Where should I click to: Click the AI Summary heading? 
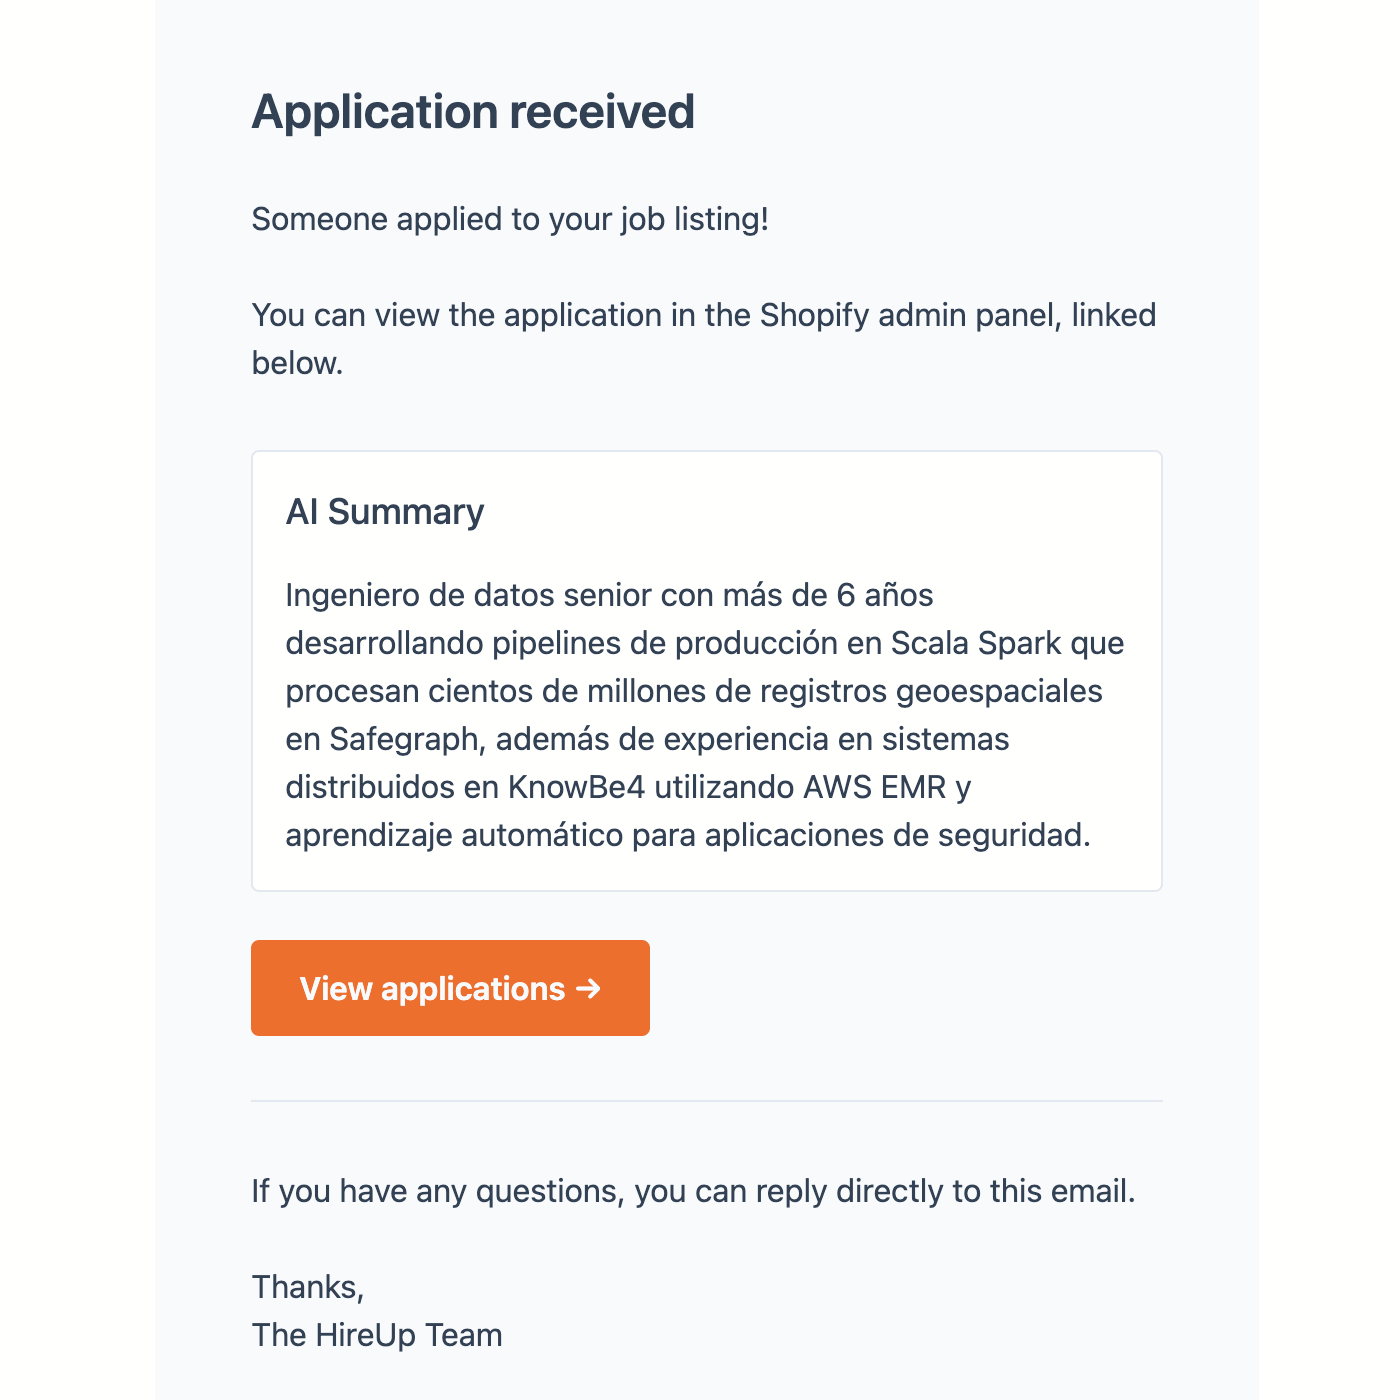(x=385, y=512)
